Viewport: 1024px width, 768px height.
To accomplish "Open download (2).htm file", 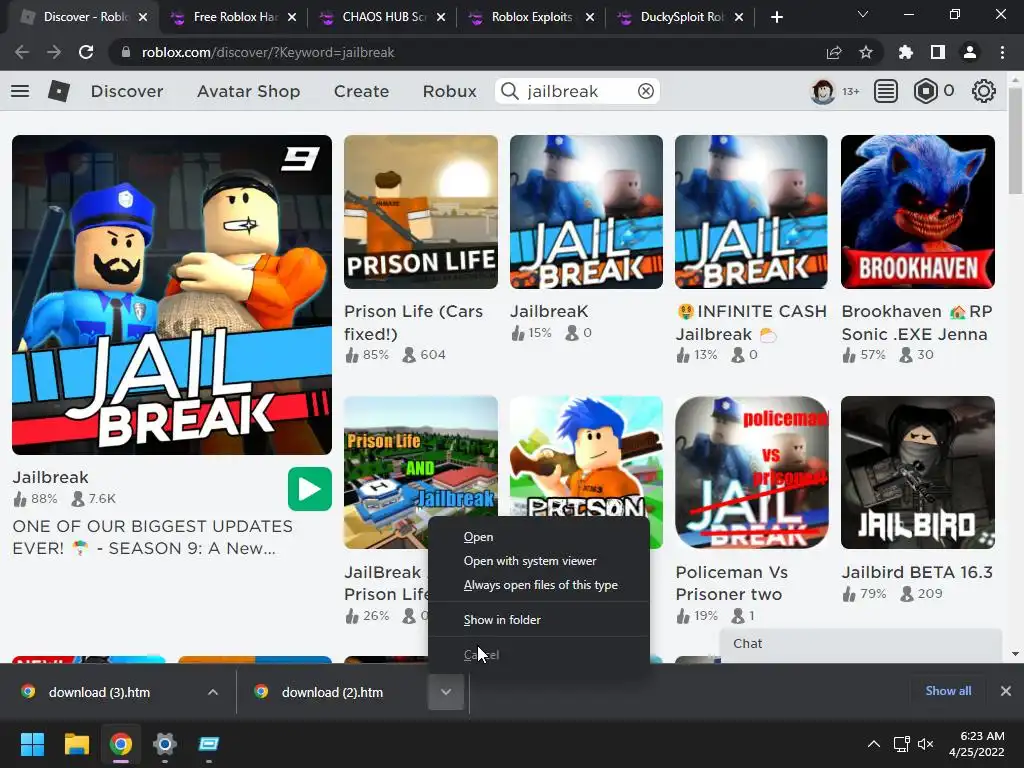I will click(x=332, y=692).
